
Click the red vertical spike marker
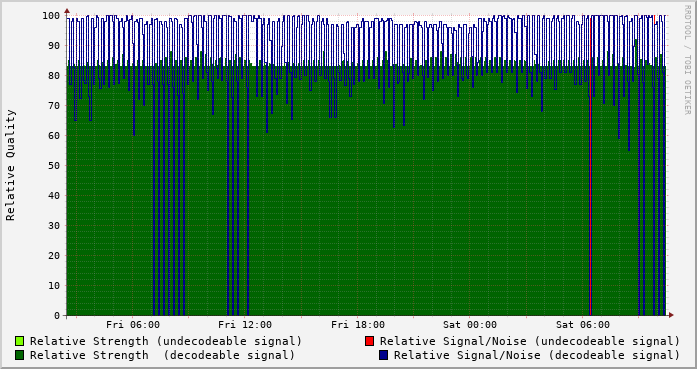click(x=590, y=167)
